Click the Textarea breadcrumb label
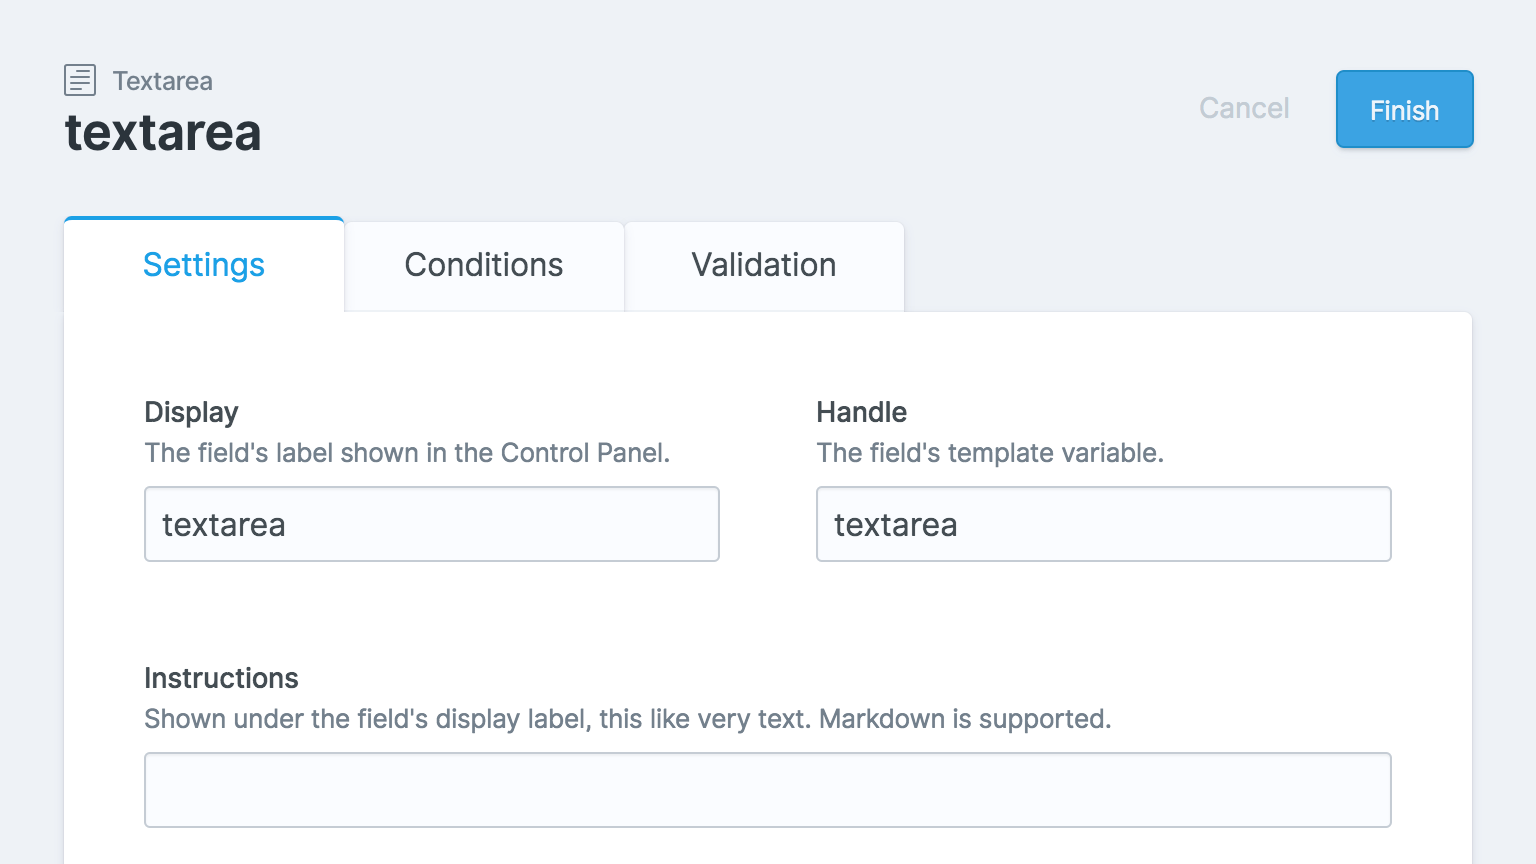Image resolution: width=1536 pixels, height=864 pixels. [163, 81]
